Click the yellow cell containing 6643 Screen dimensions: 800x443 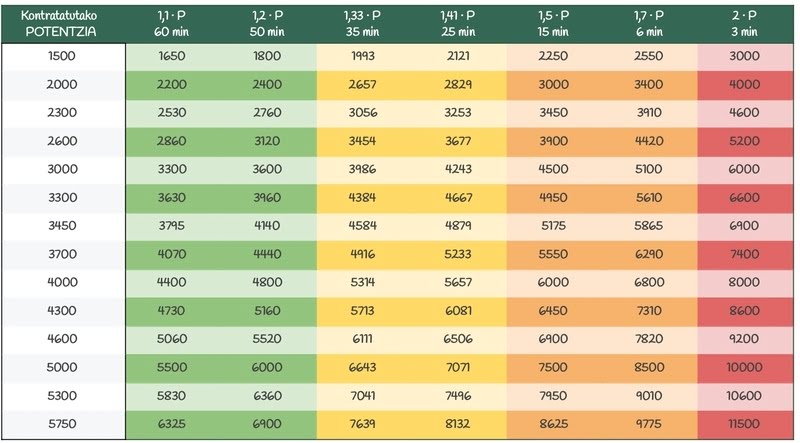363,366
